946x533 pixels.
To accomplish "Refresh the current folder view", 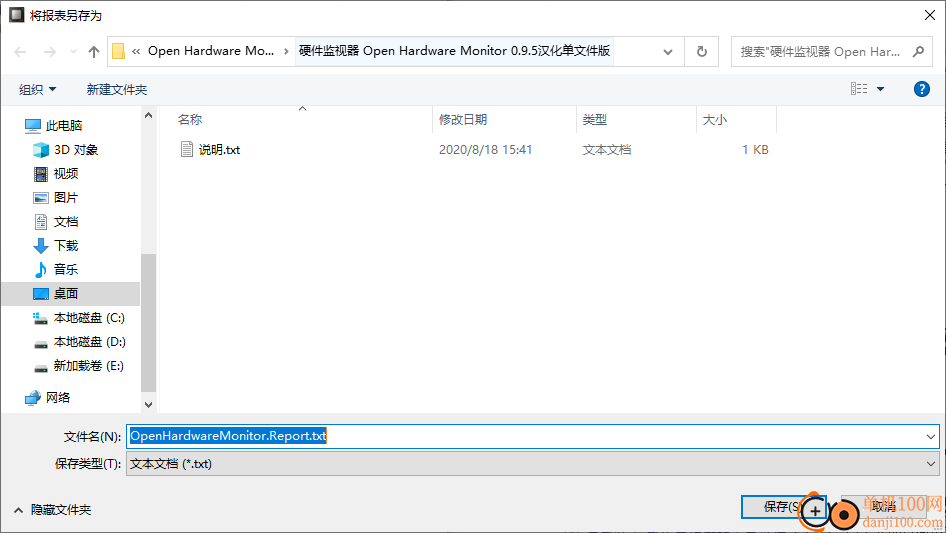I will [x=702, y=52].
